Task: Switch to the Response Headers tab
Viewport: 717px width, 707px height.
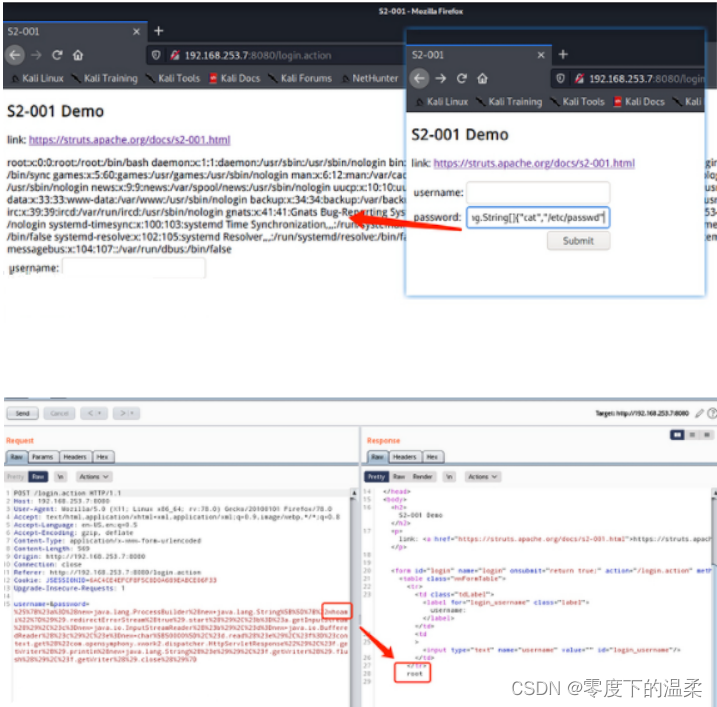Action: (x=405, y=457)
